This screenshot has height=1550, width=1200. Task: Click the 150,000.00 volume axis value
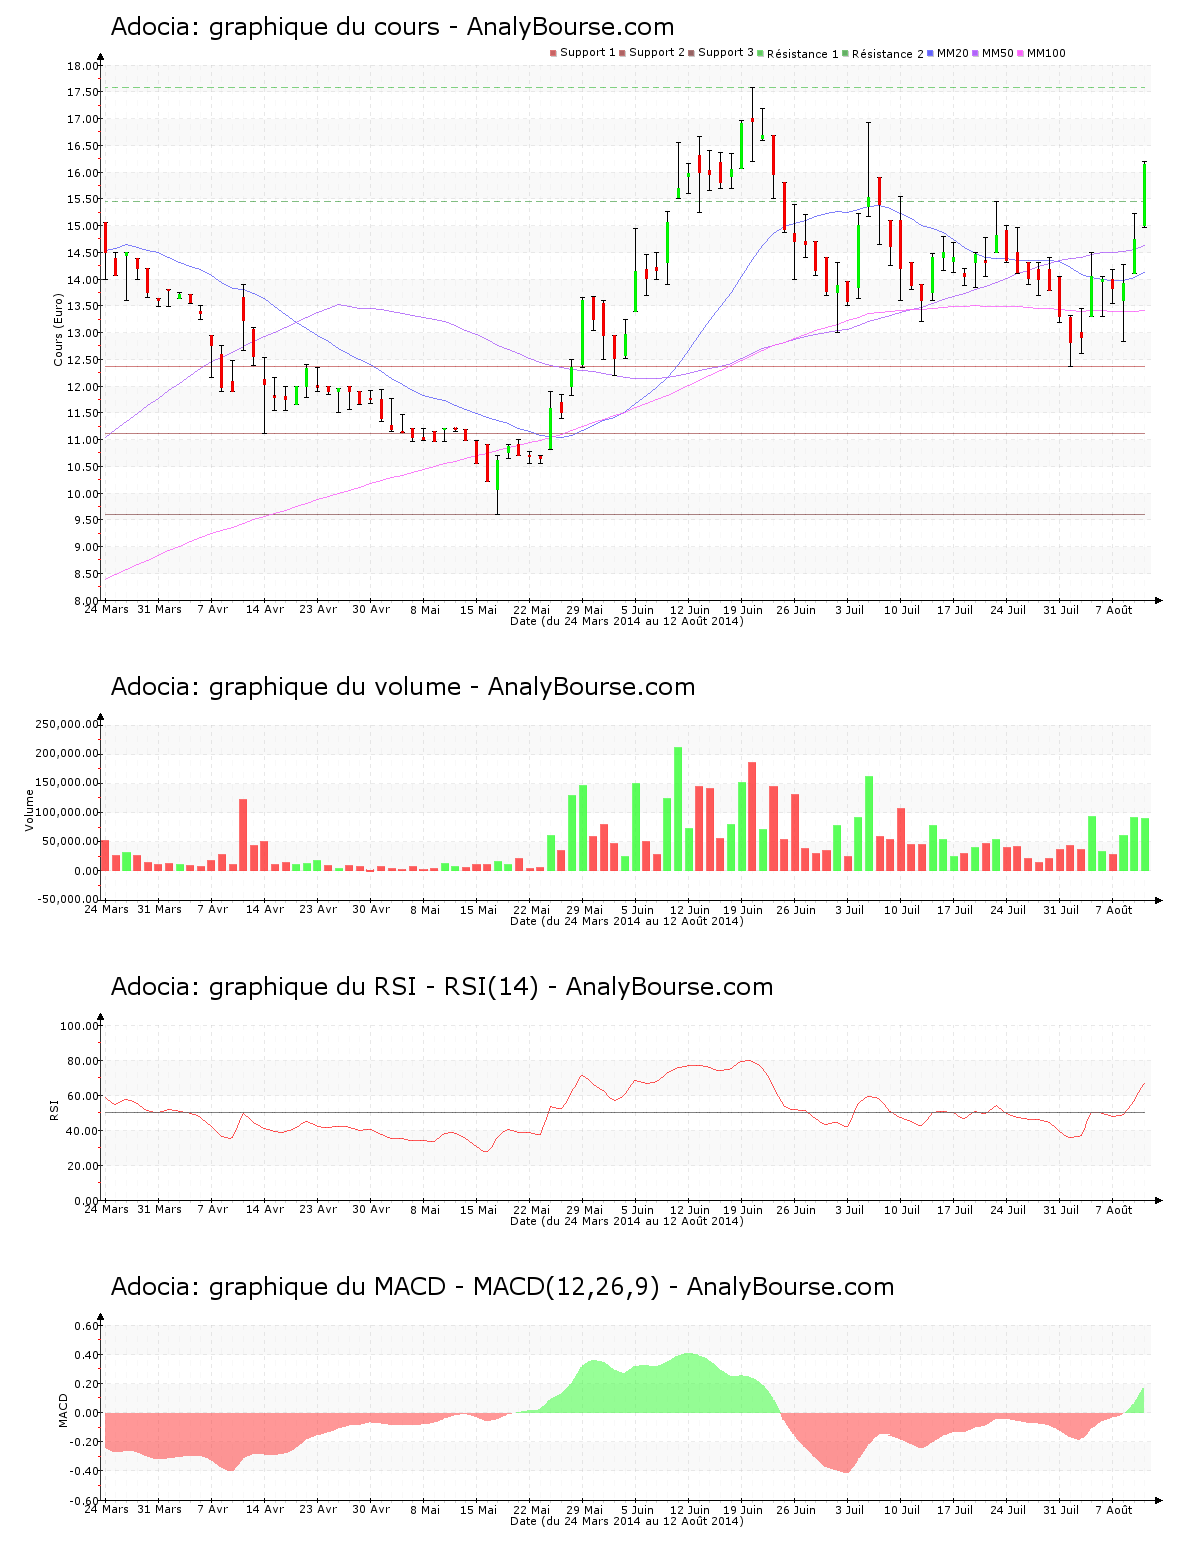pos(66,783)
